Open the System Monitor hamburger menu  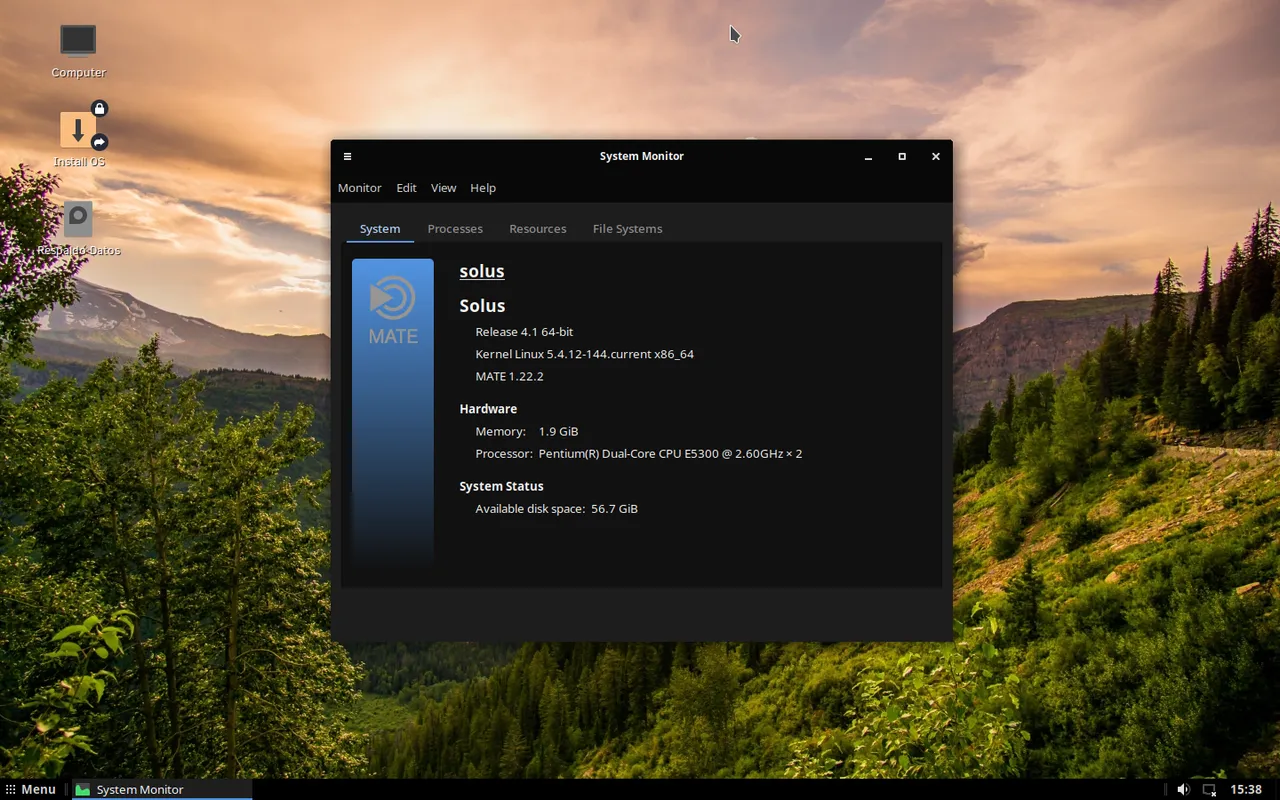(x=347, y=156)
